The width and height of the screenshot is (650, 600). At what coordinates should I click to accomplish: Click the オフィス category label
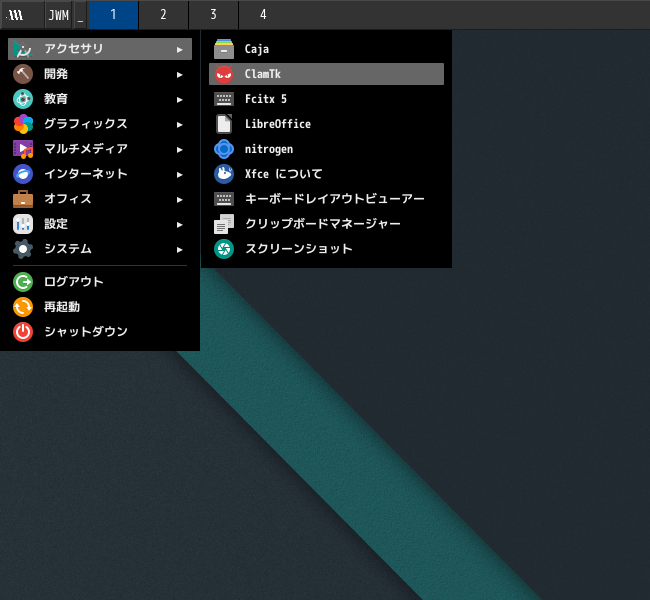[x=68, y=199]
